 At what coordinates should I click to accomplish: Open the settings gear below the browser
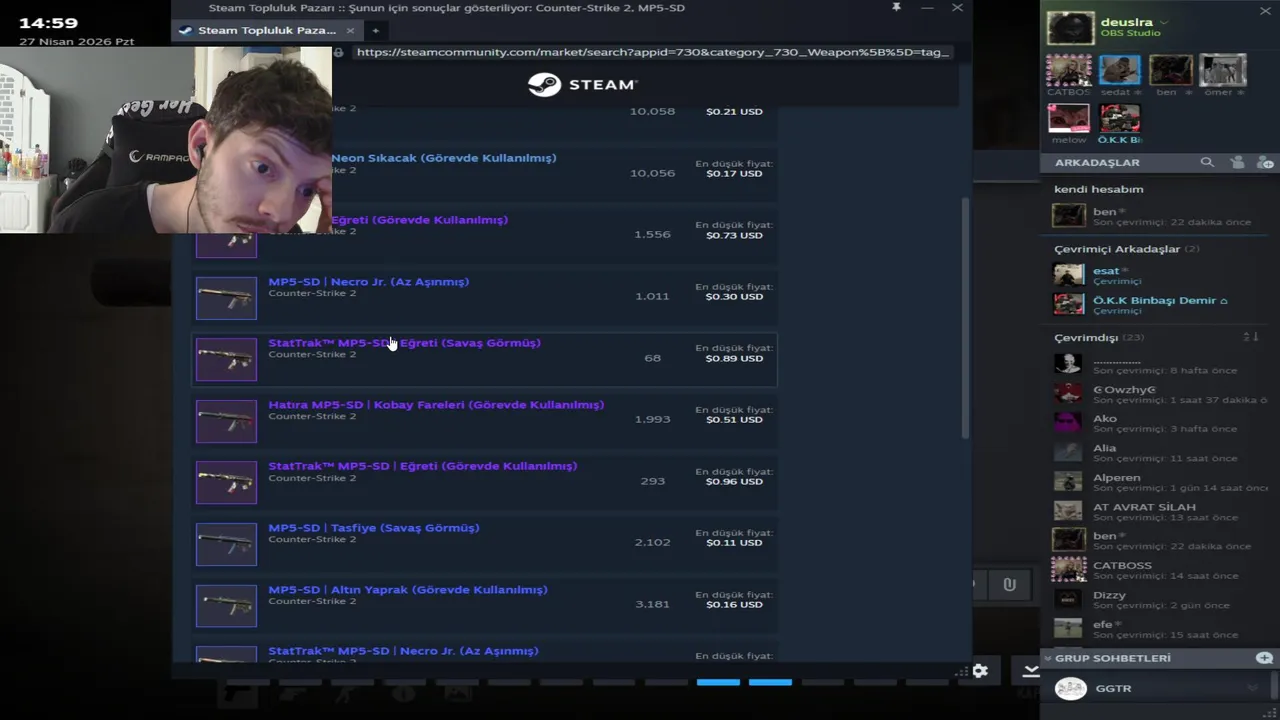(x=980, y=671)
